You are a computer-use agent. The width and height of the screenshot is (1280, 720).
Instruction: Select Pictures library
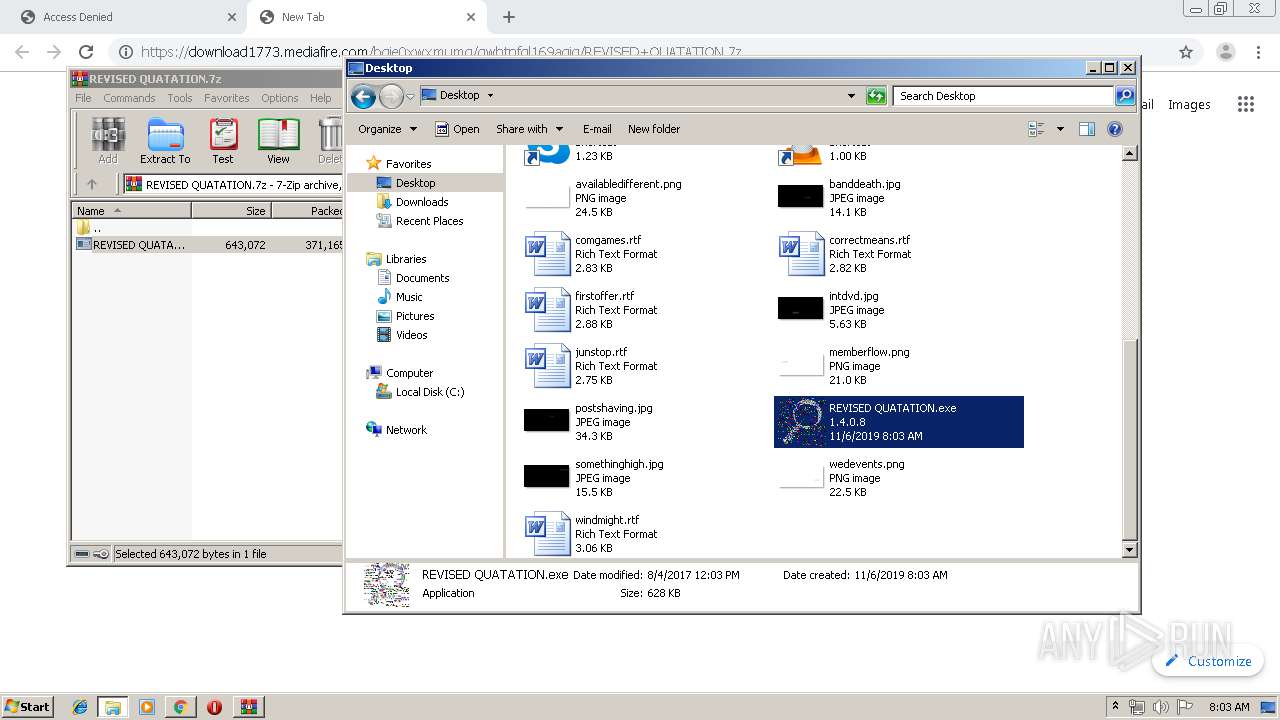[x=414, y=316]
